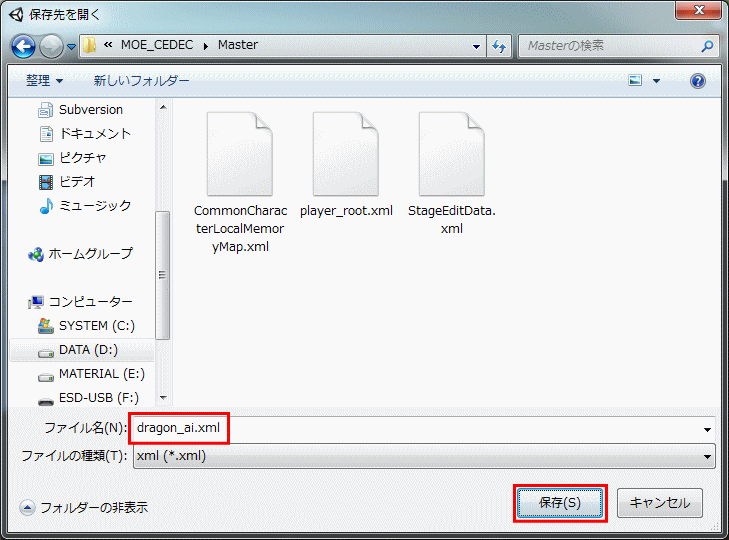Select the CommonCharacterLocalMemoryMap.xml file icon
729x540 pixels.
[x=239, y=154]
